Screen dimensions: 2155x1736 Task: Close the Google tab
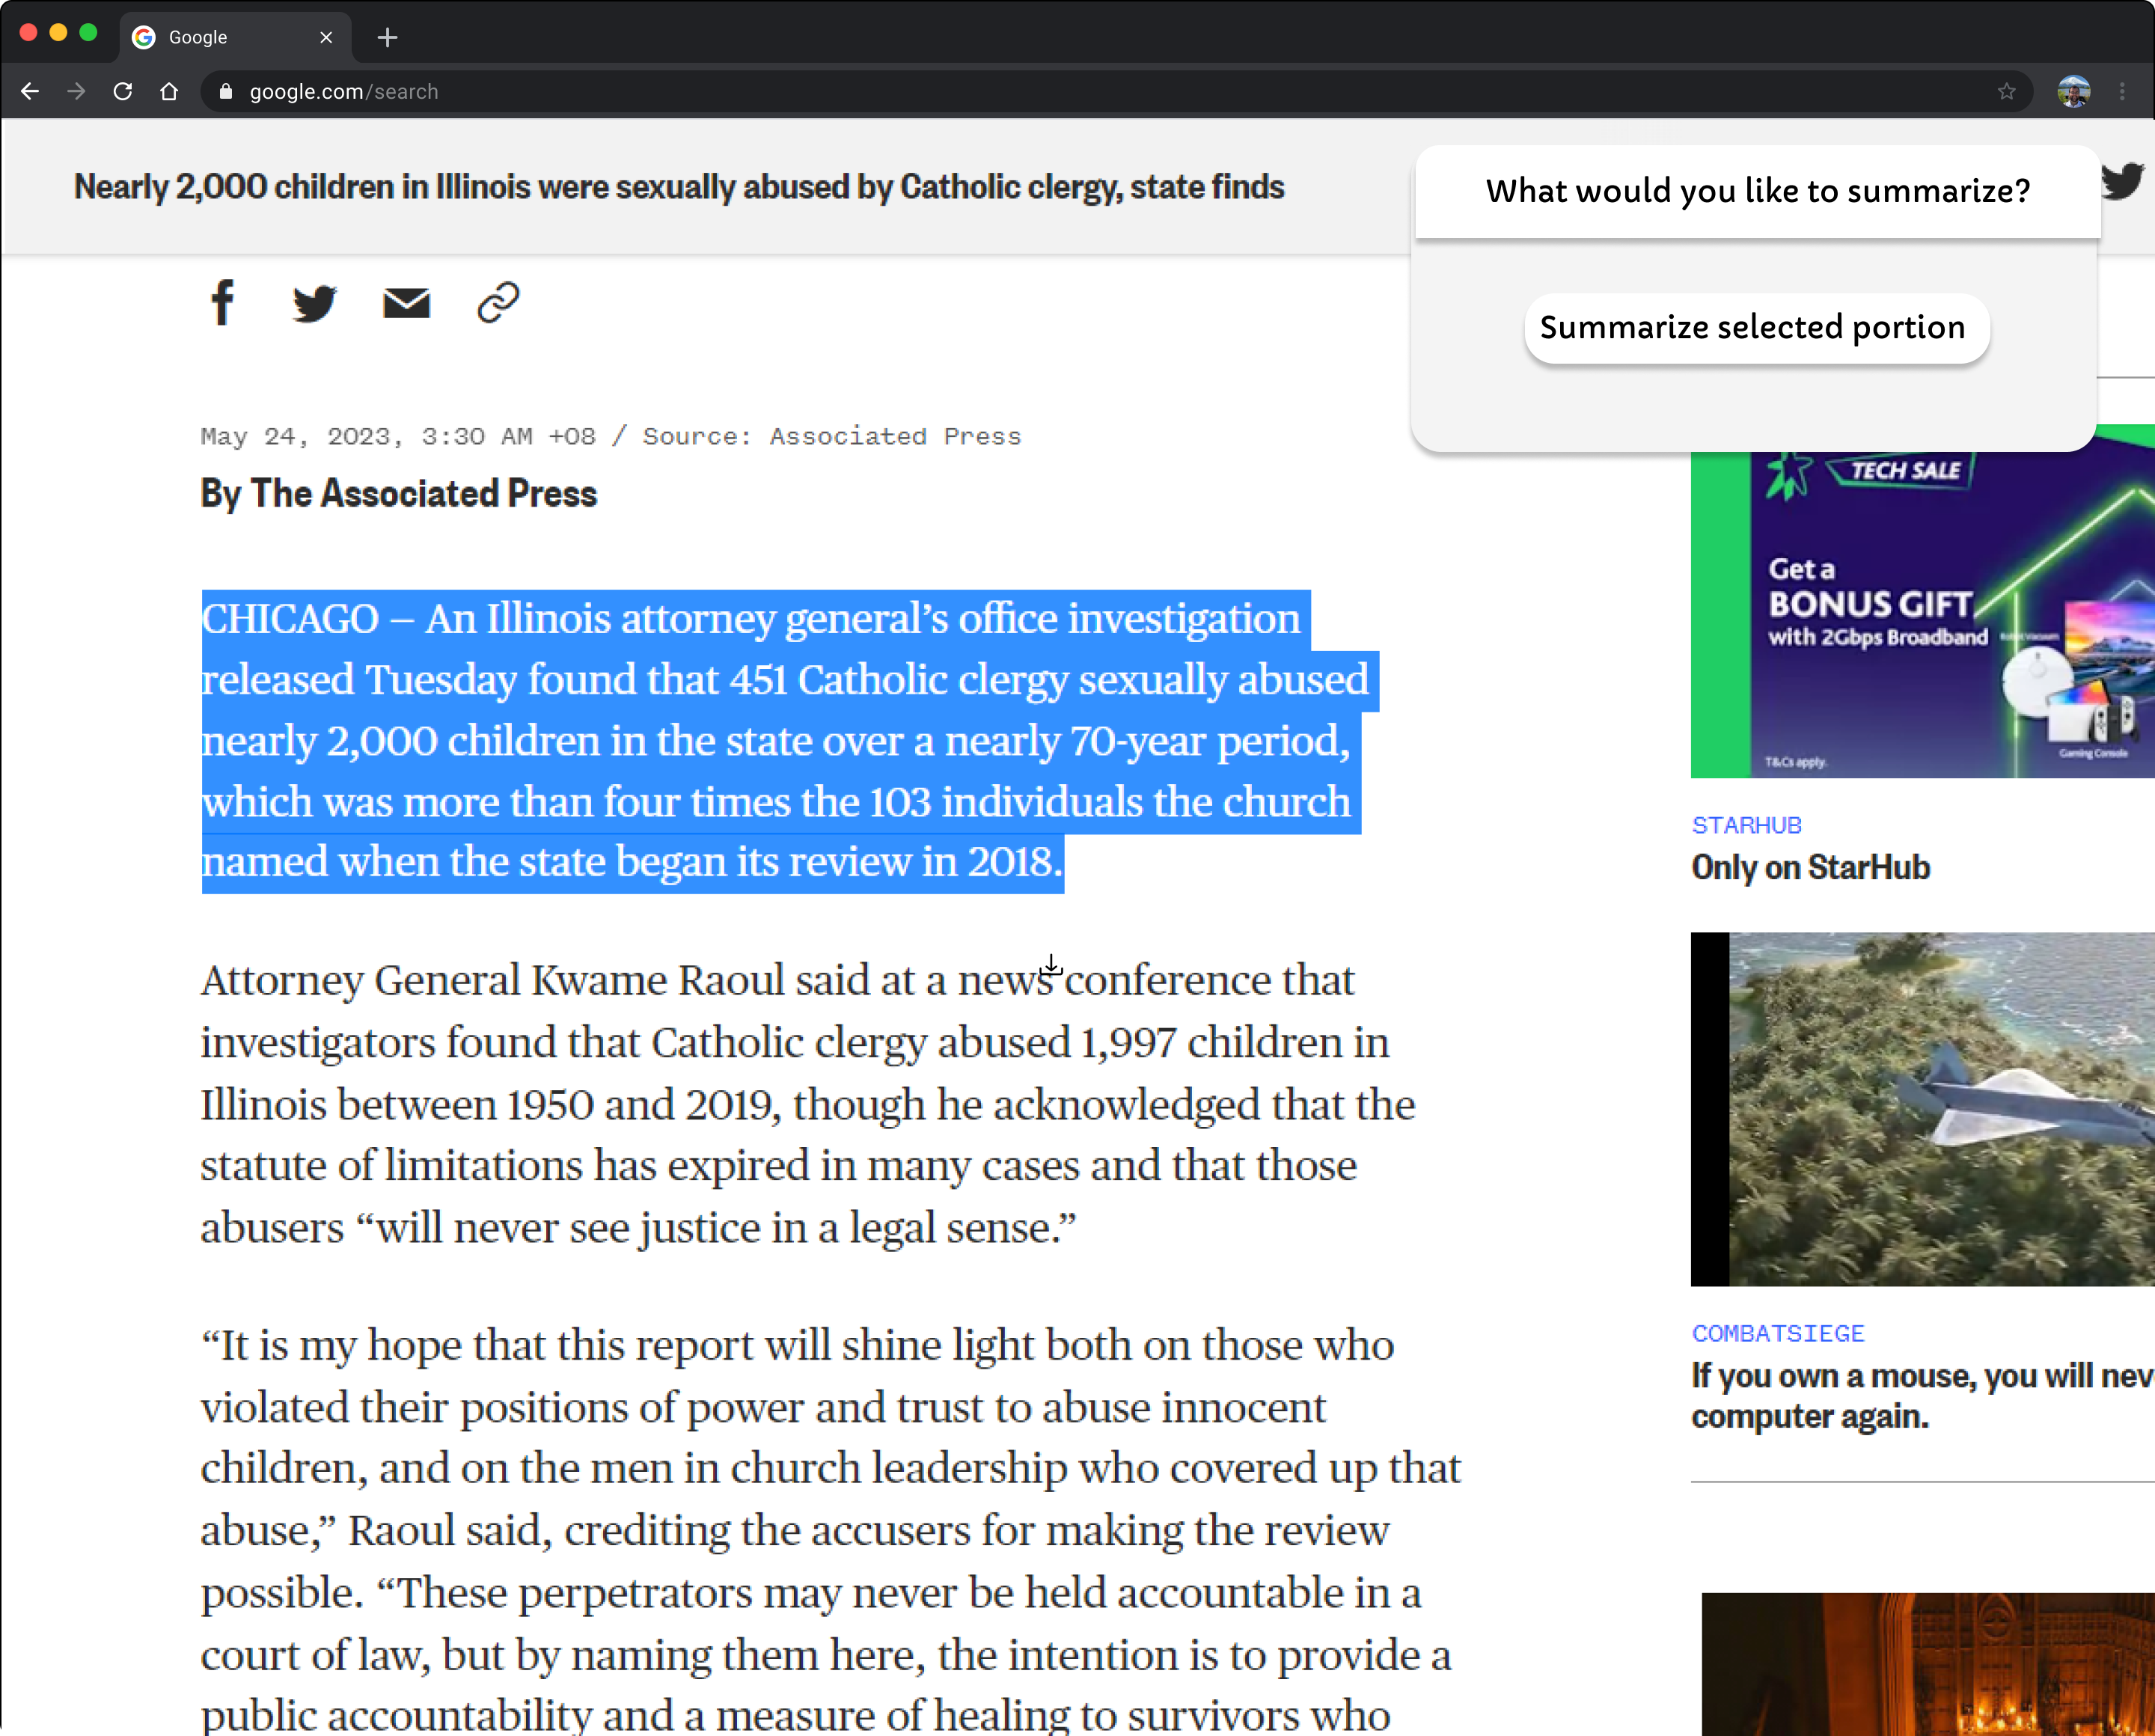(326, 38)
